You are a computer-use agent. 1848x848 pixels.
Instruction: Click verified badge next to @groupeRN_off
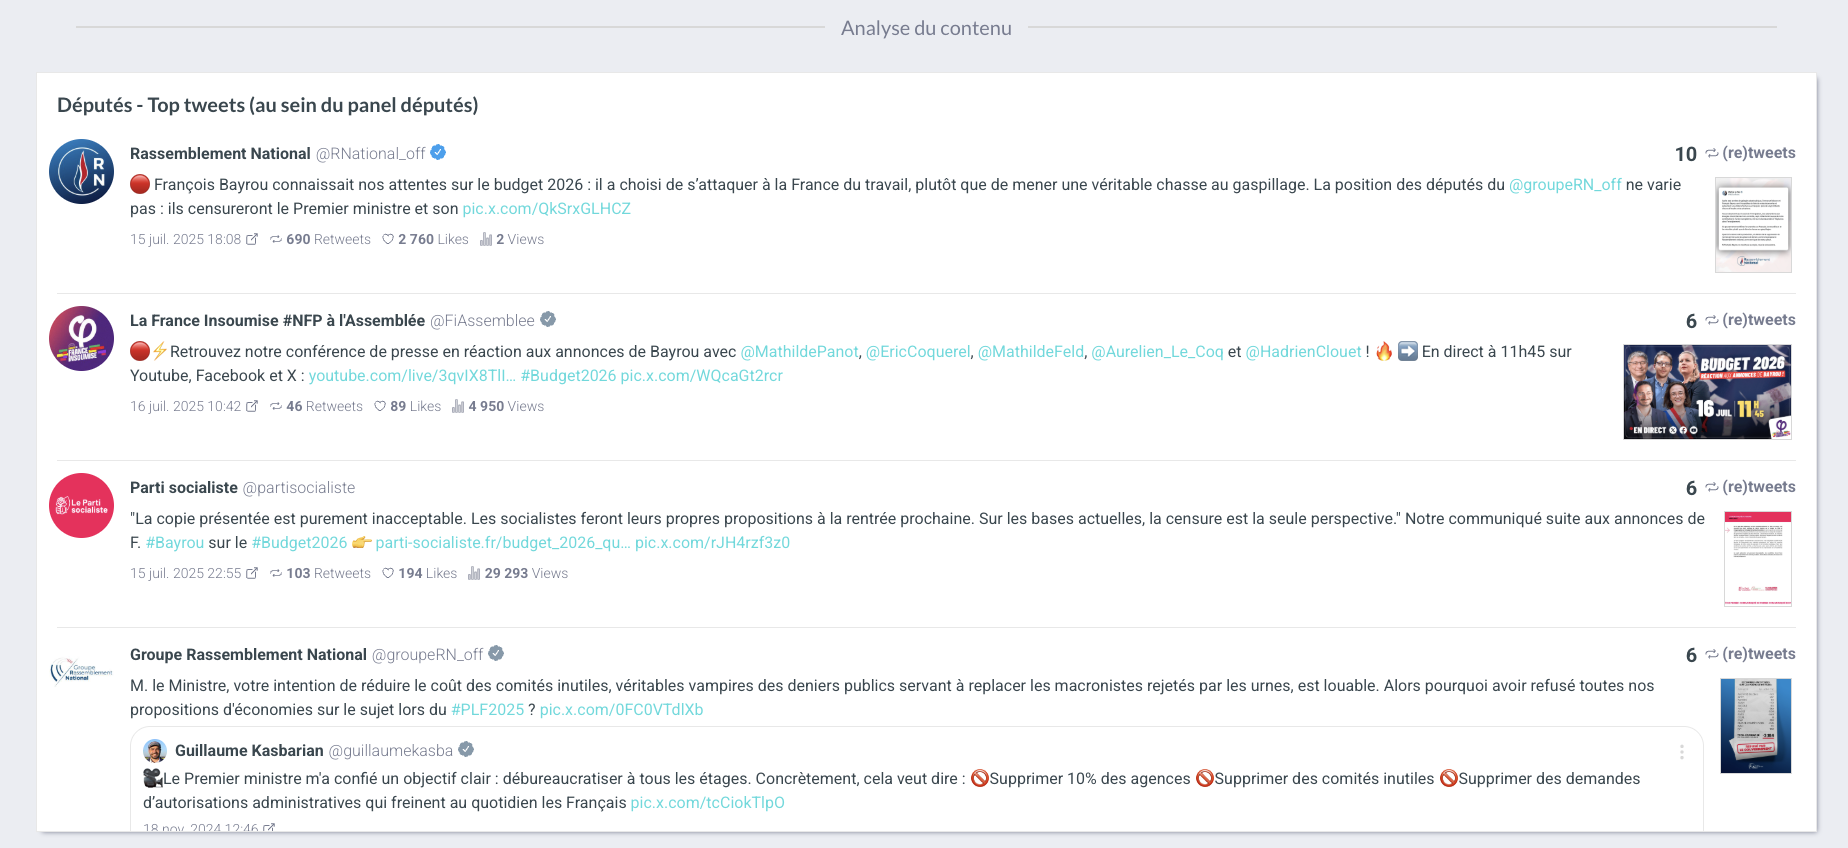tap(496, 654)
